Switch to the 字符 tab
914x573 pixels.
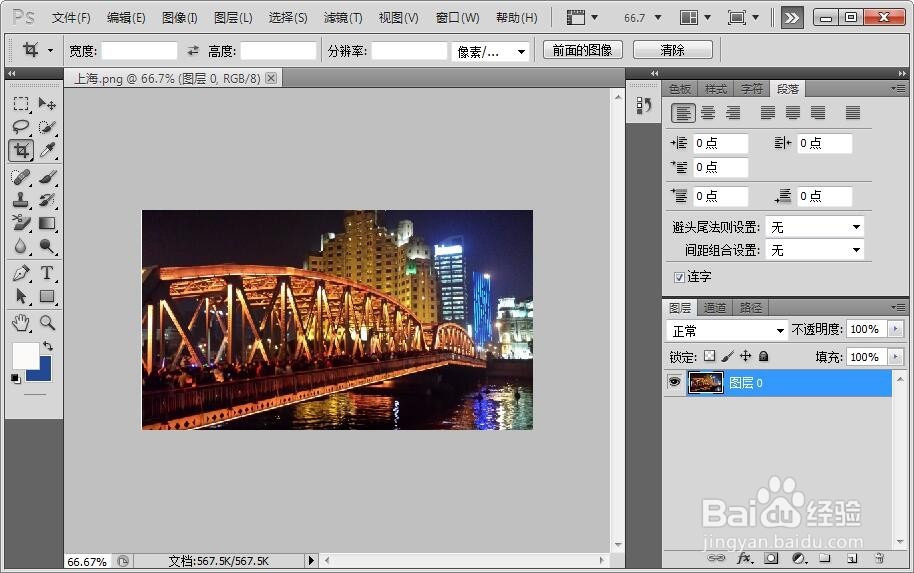(x=751, y=89)
